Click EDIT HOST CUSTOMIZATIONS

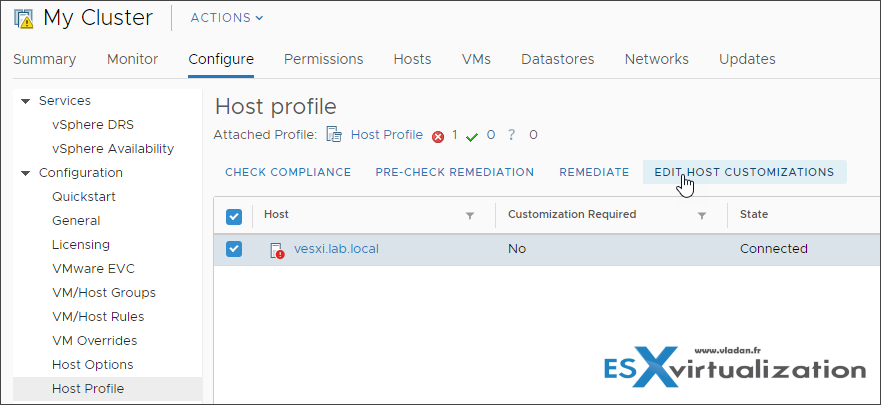click(x=744, y=172)
